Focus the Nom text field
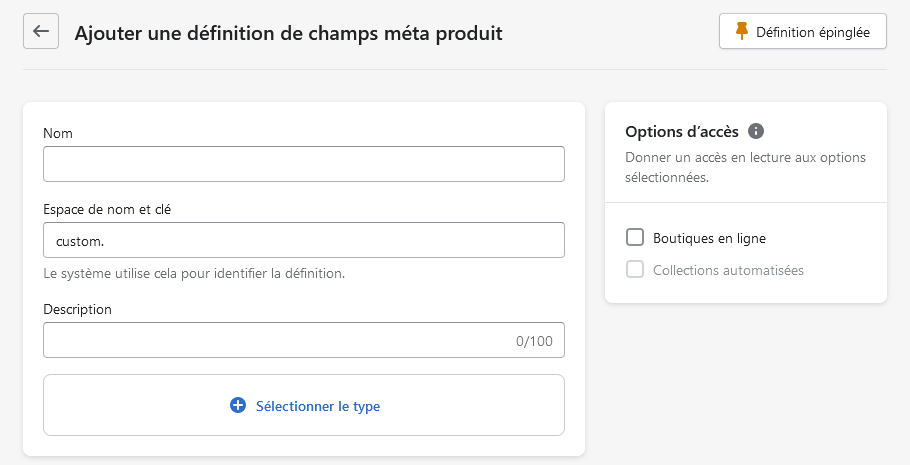 point(304,164)
